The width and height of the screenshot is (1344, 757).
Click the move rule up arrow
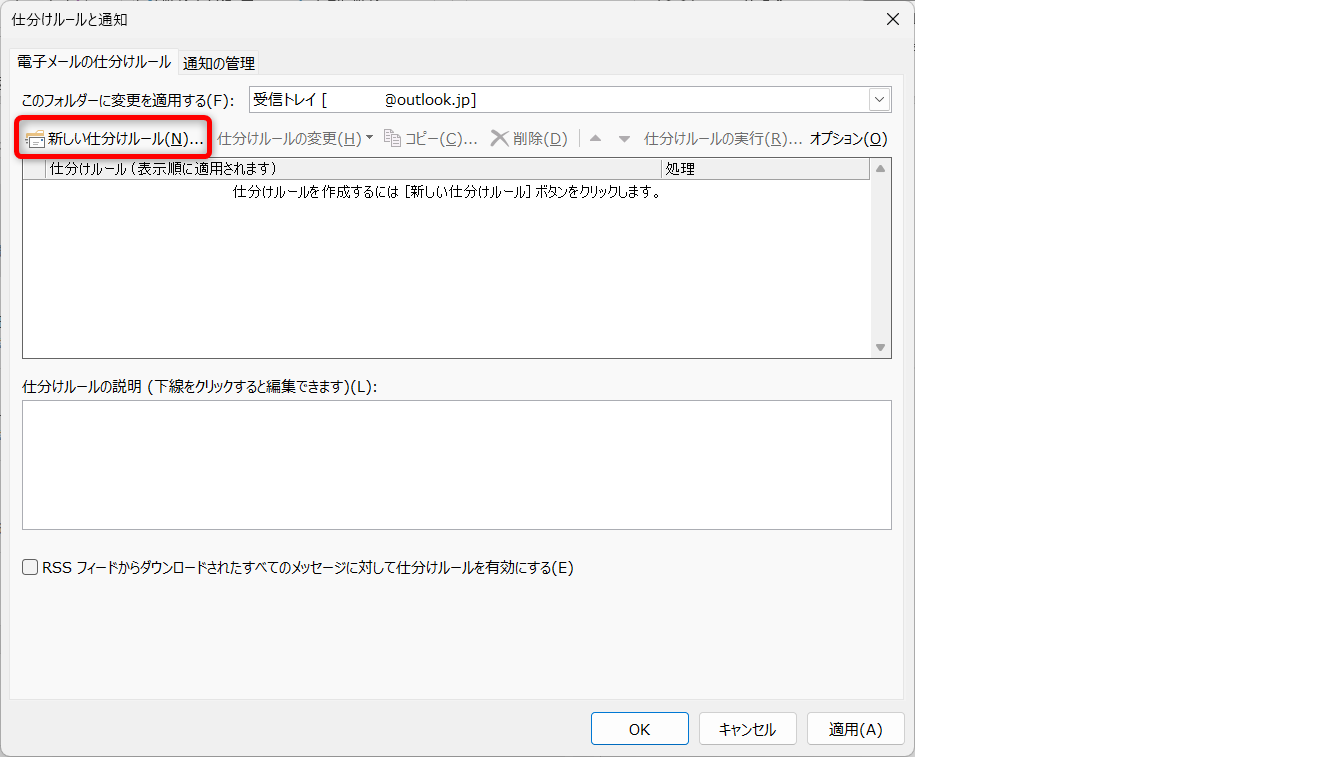595,139
